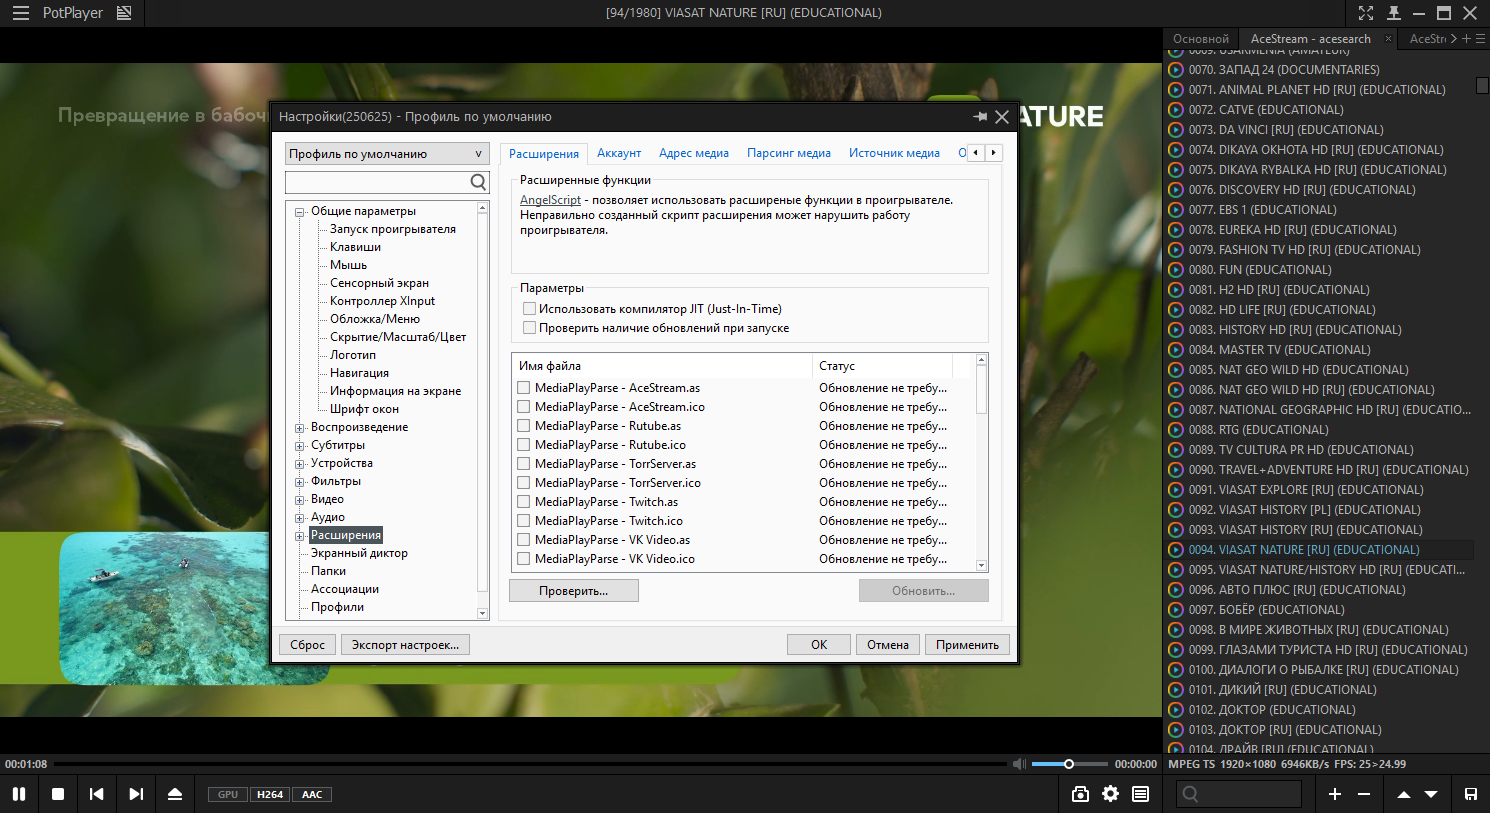Capture a screenshot with the camera icon

(x=1080, y=794)
